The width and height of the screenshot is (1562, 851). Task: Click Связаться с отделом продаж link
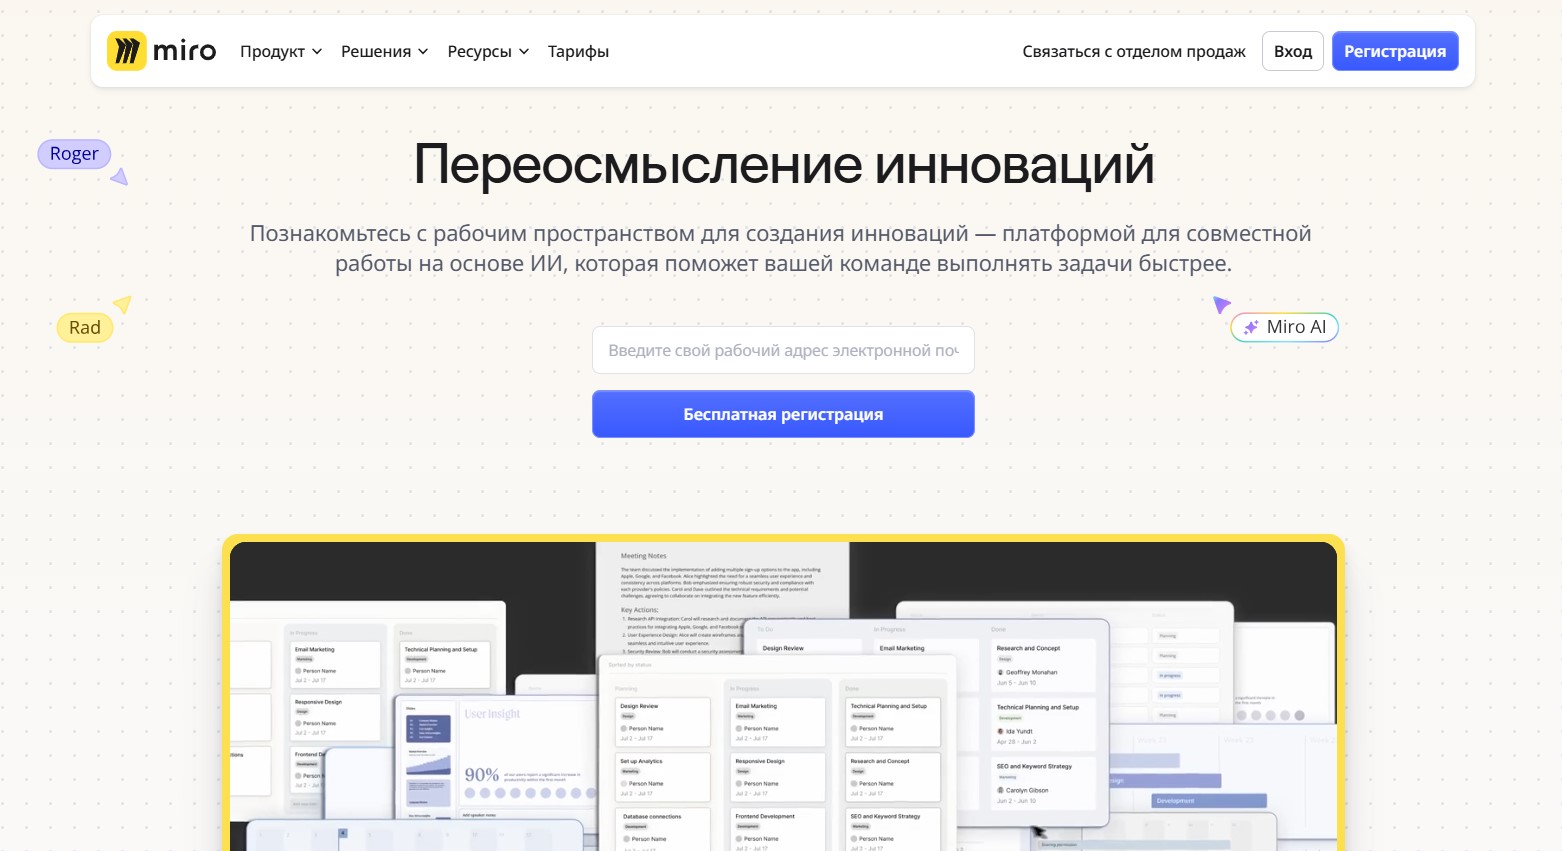coord(1134,52)
